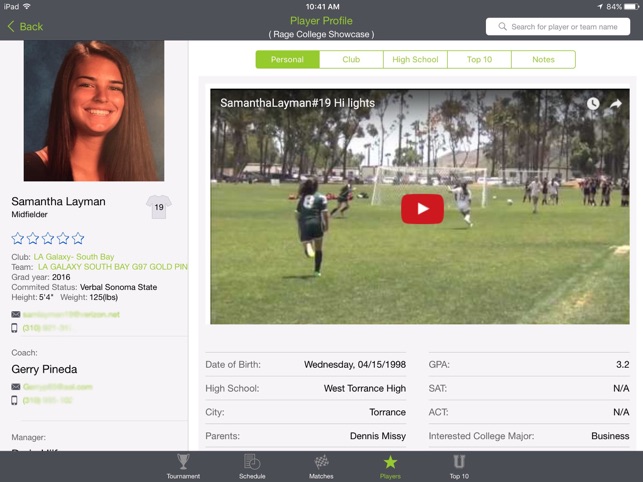
Task: Tap the Grad year 2016 value
Action: pos(61,277)
